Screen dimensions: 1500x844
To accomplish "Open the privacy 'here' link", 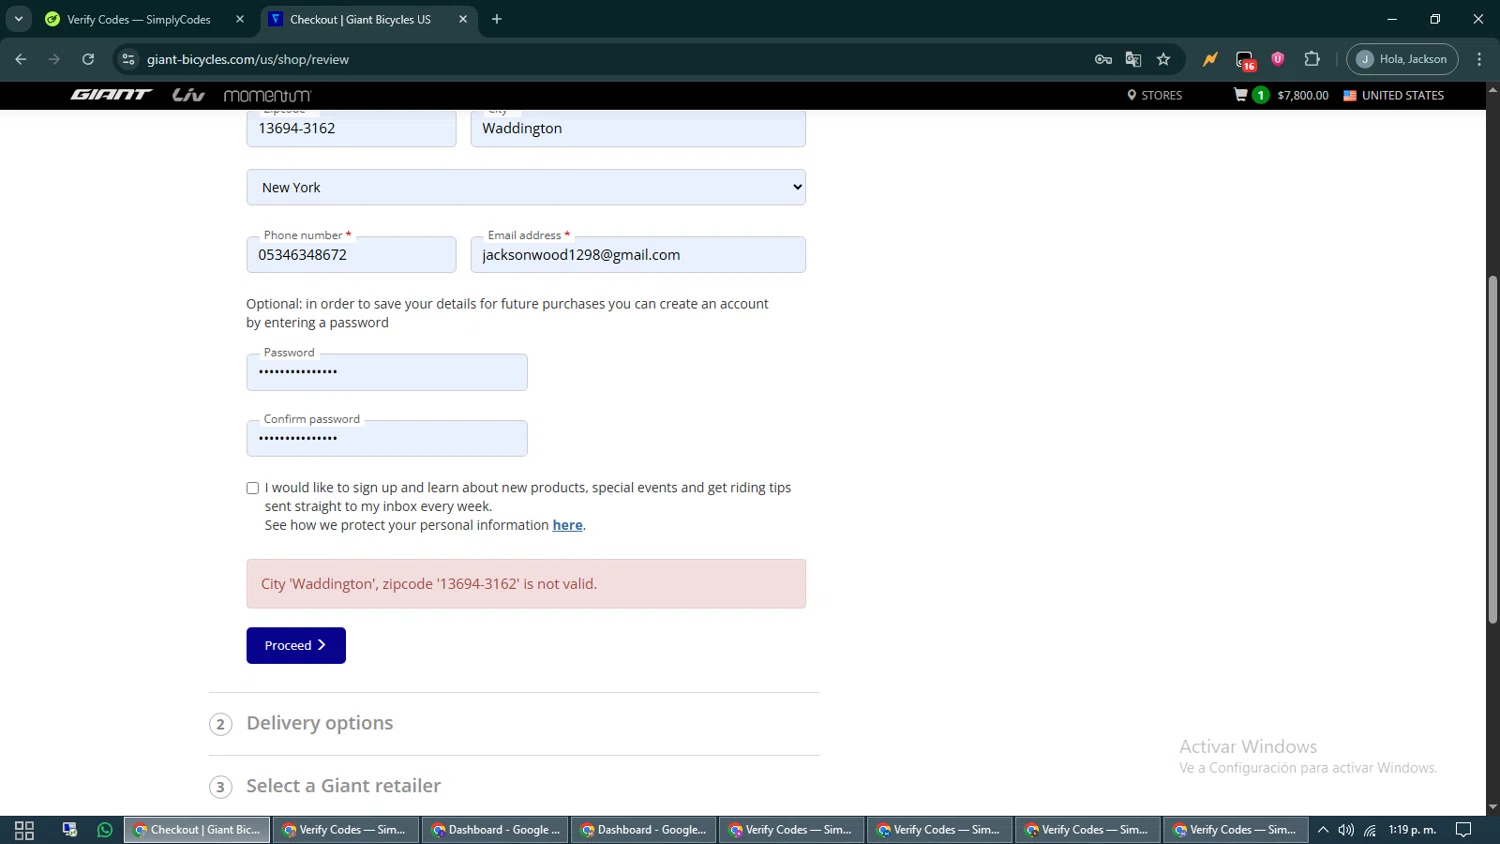I will (567, 525).
